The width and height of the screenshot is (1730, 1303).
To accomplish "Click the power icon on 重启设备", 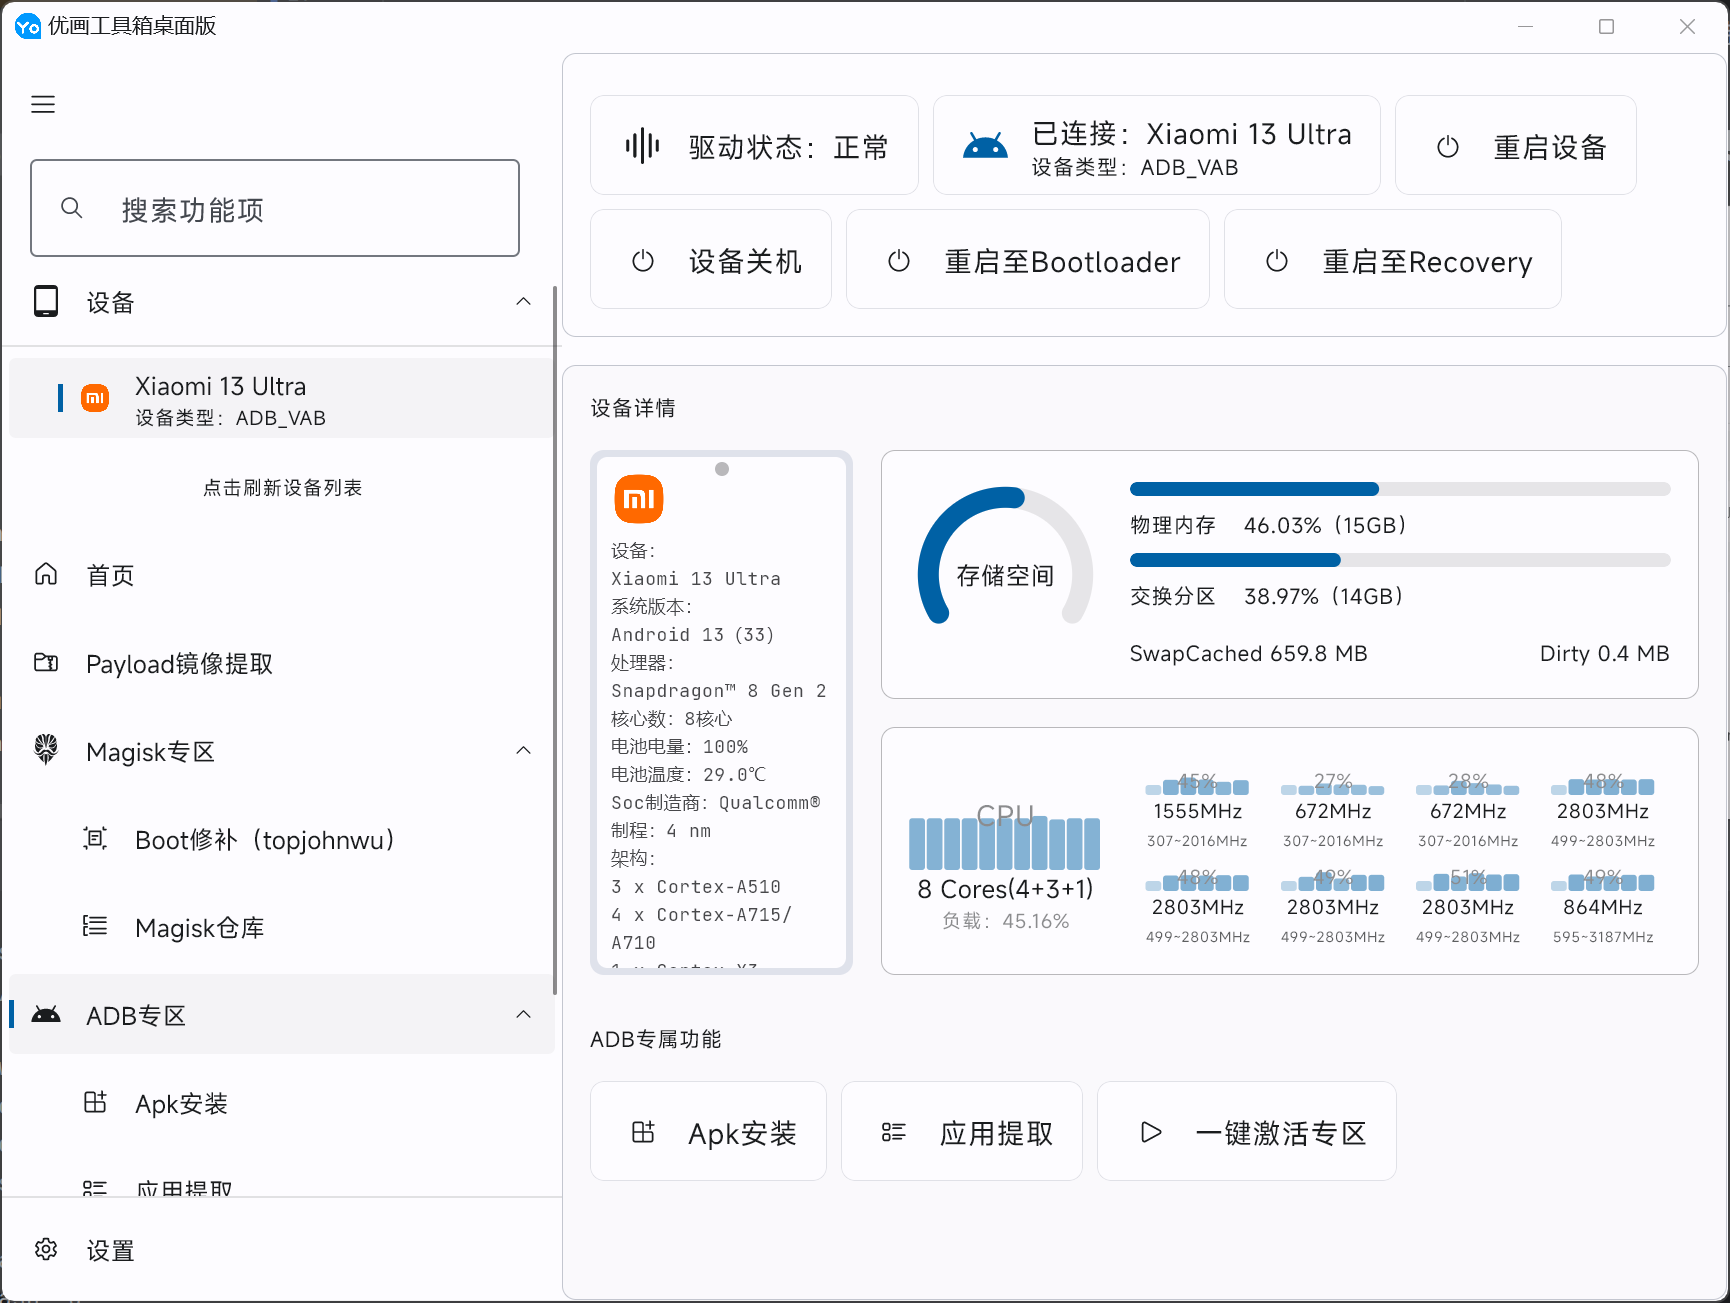I will (x=1448, y=147).
